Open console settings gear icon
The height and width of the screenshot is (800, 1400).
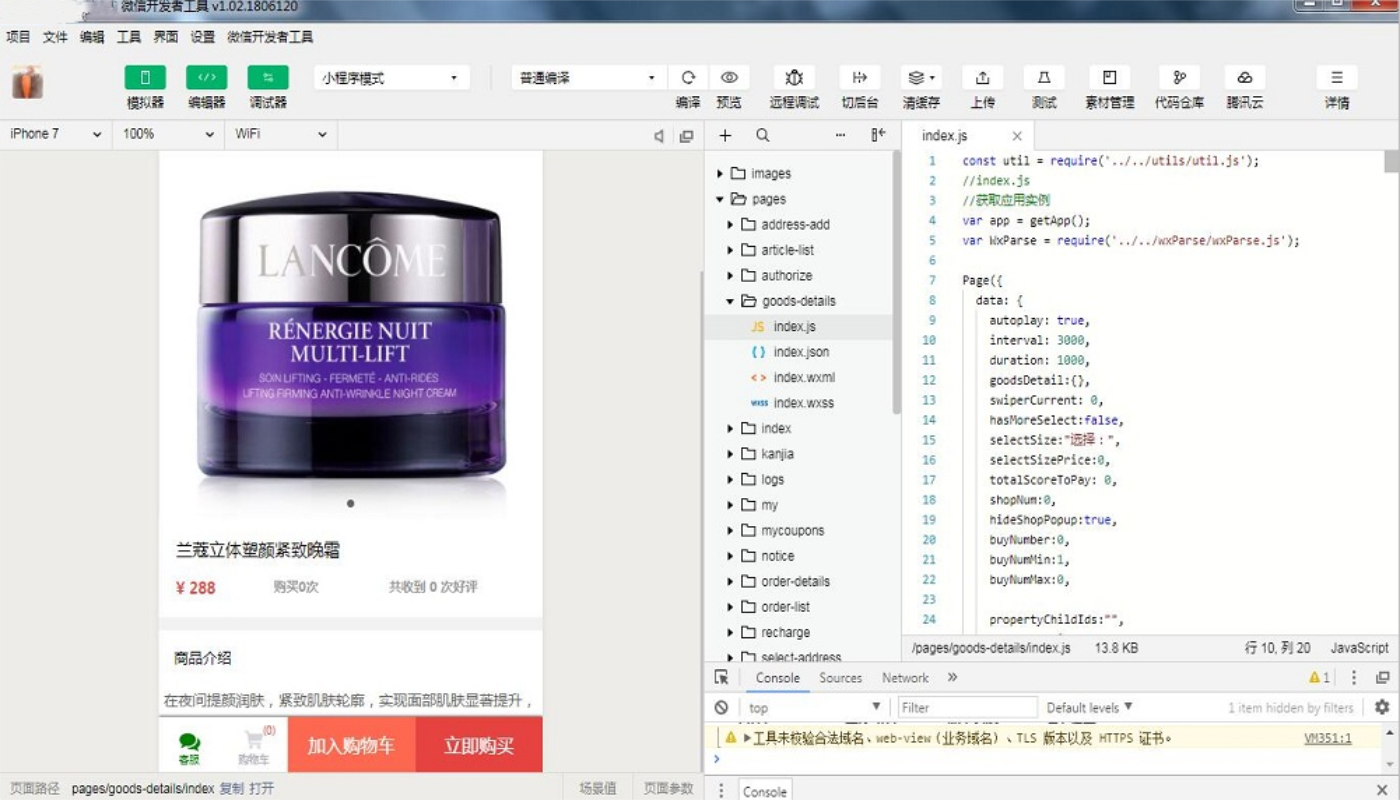click(1382, 707)
